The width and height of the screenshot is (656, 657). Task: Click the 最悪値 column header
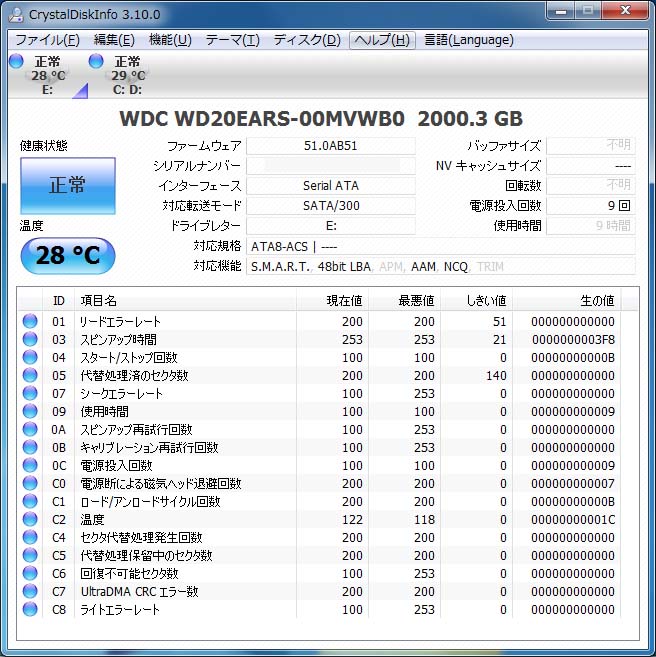404,300
